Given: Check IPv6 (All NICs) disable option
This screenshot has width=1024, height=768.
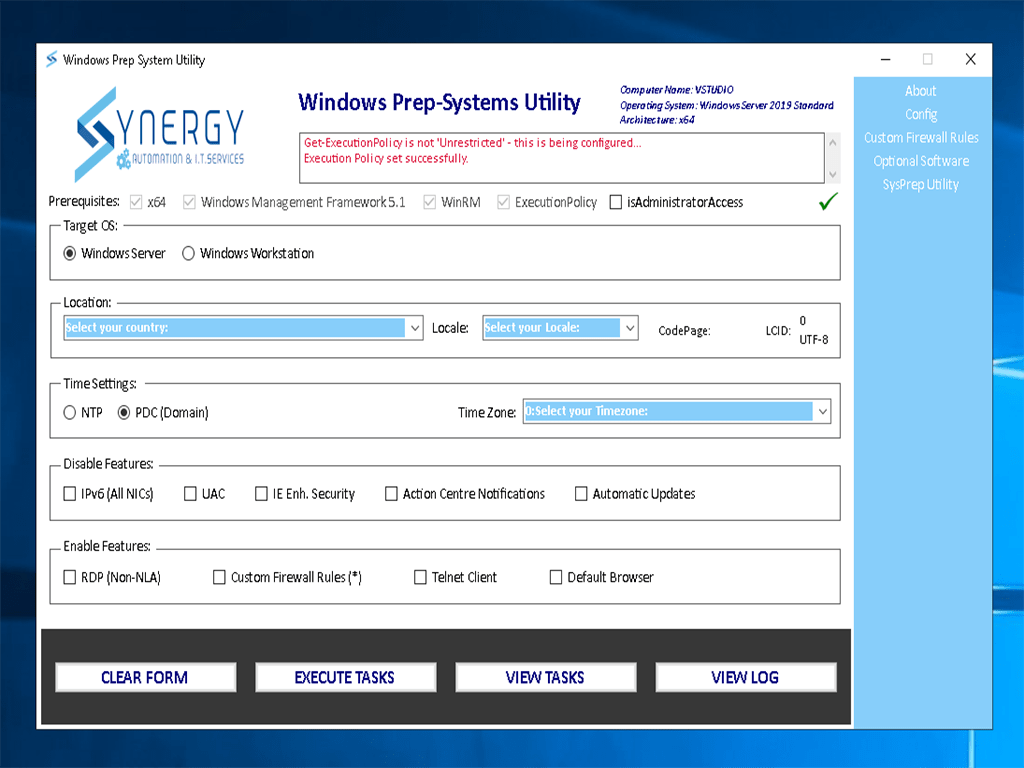Looking at the screenshot, I should 70,494.
